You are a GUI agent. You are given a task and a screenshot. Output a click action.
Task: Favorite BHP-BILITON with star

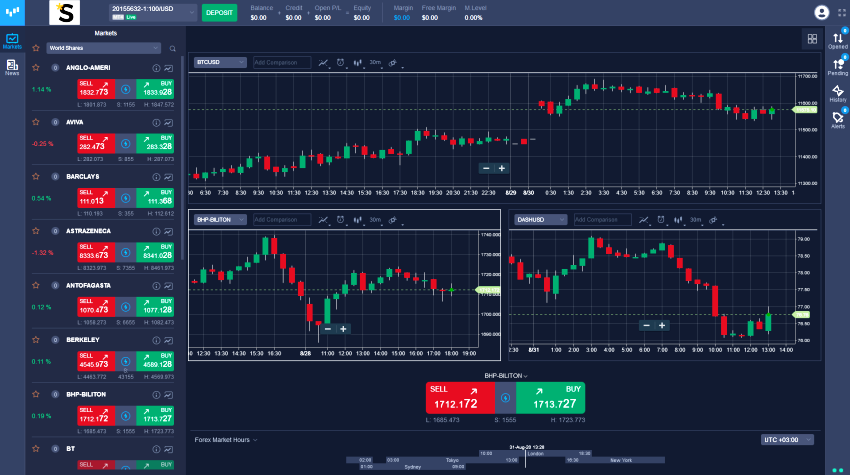click(36, 394)
